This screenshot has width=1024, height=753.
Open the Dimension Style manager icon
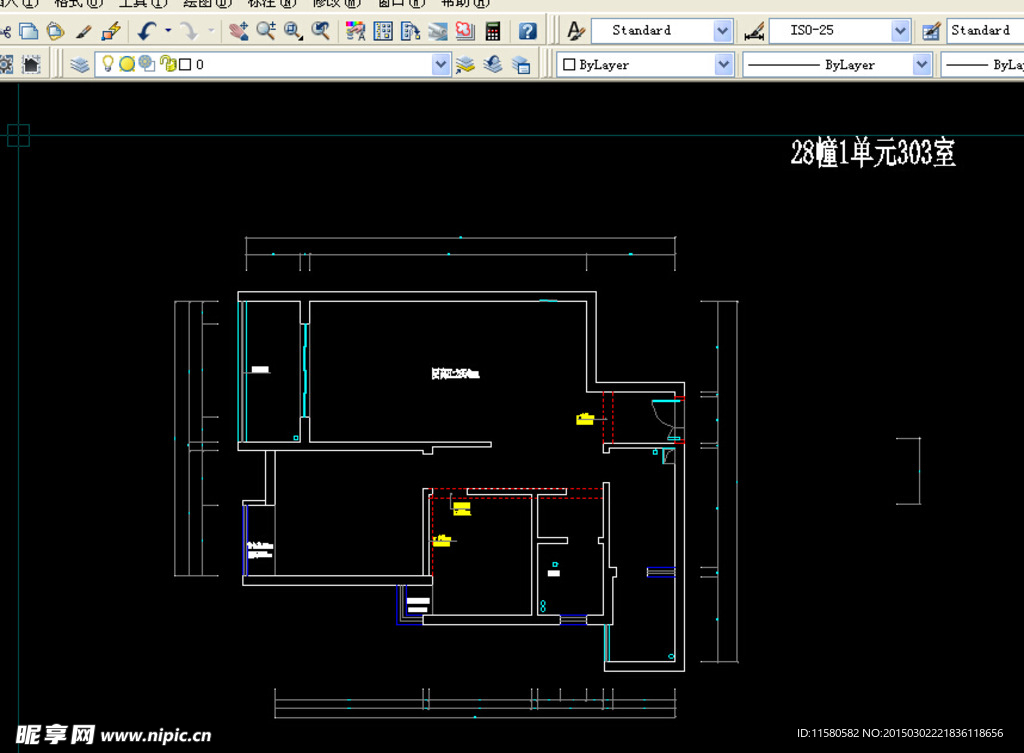point(754,31)
